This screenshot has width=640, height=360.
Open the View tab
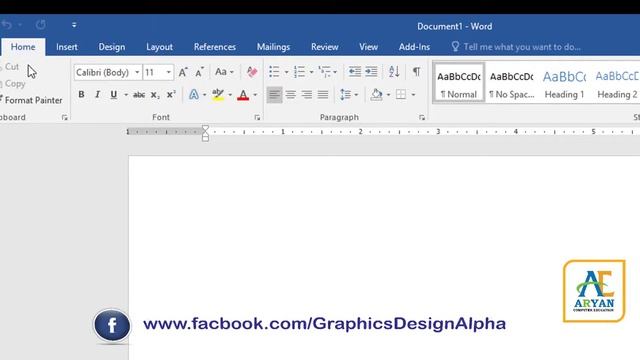(368, 47)
